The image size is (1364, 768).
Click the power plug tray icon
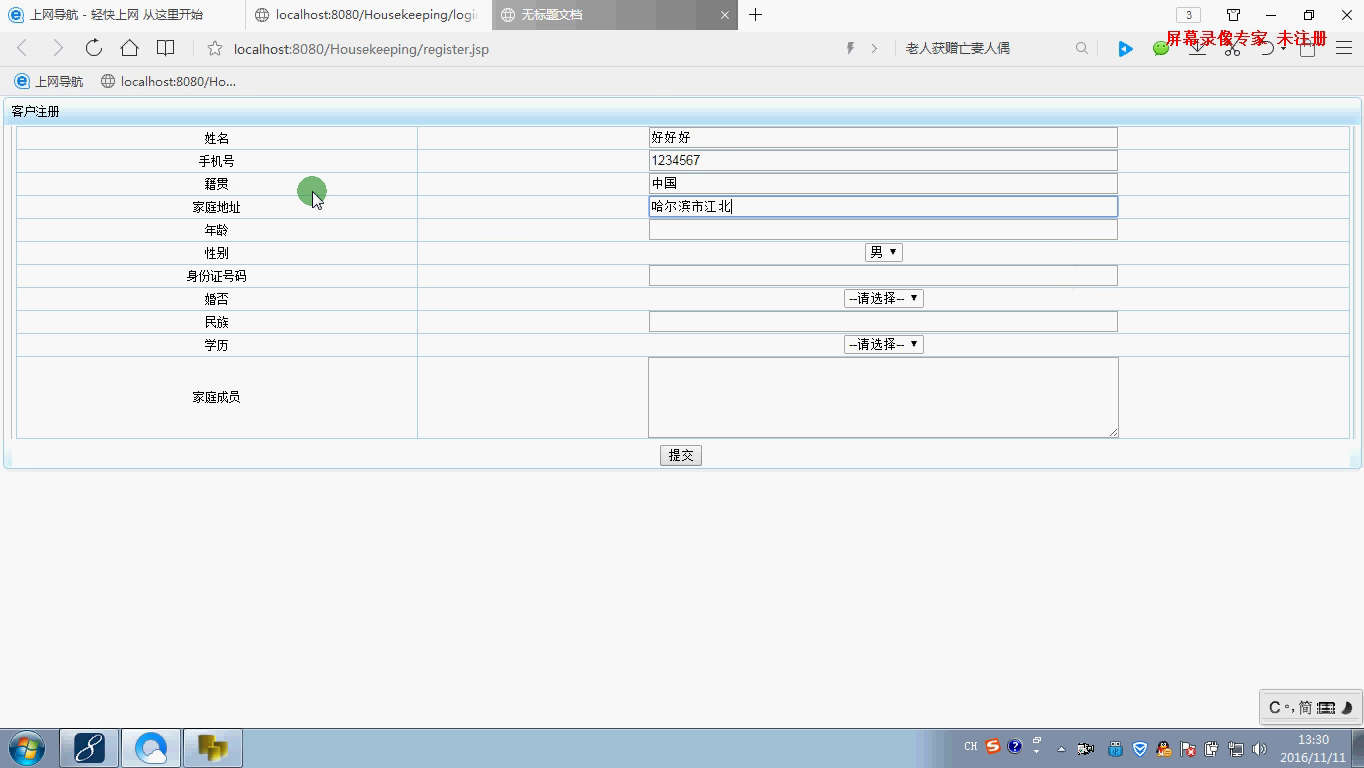click(x=1212, y=749)
